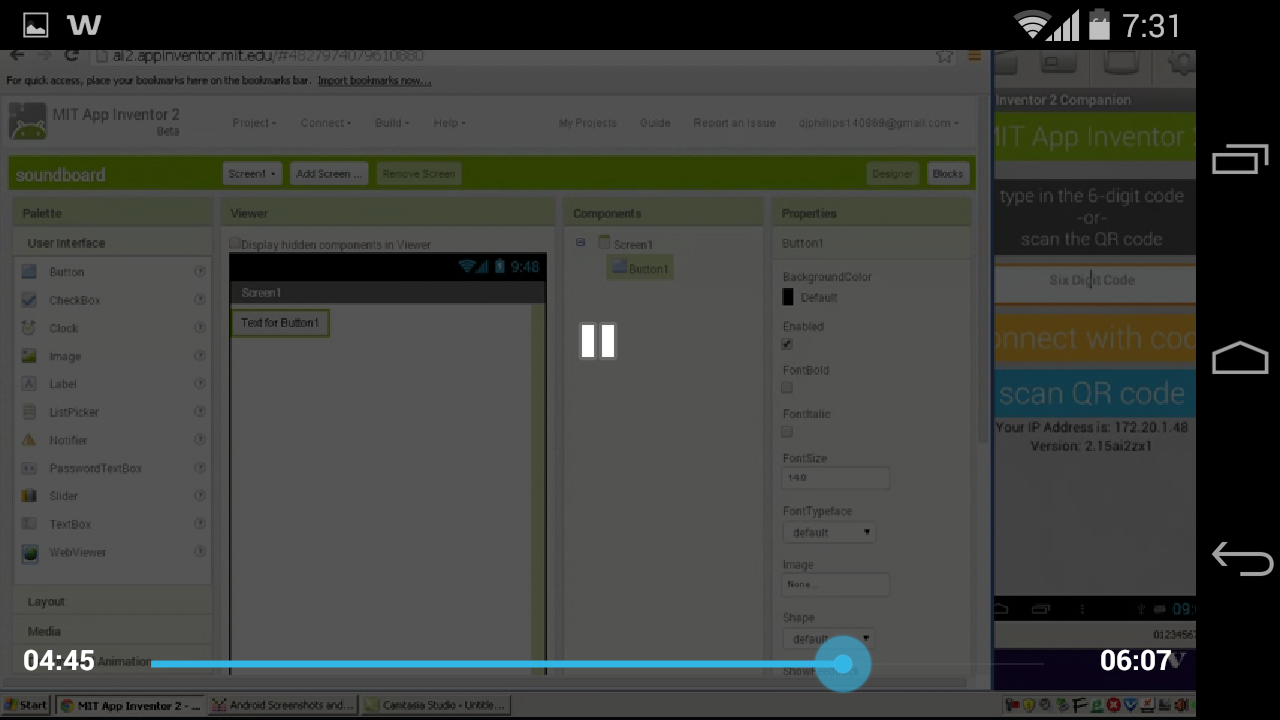Open the account email dropdown
This screenshot has width=1280, height=720.
pyautogui.click(x=879, y=123)
